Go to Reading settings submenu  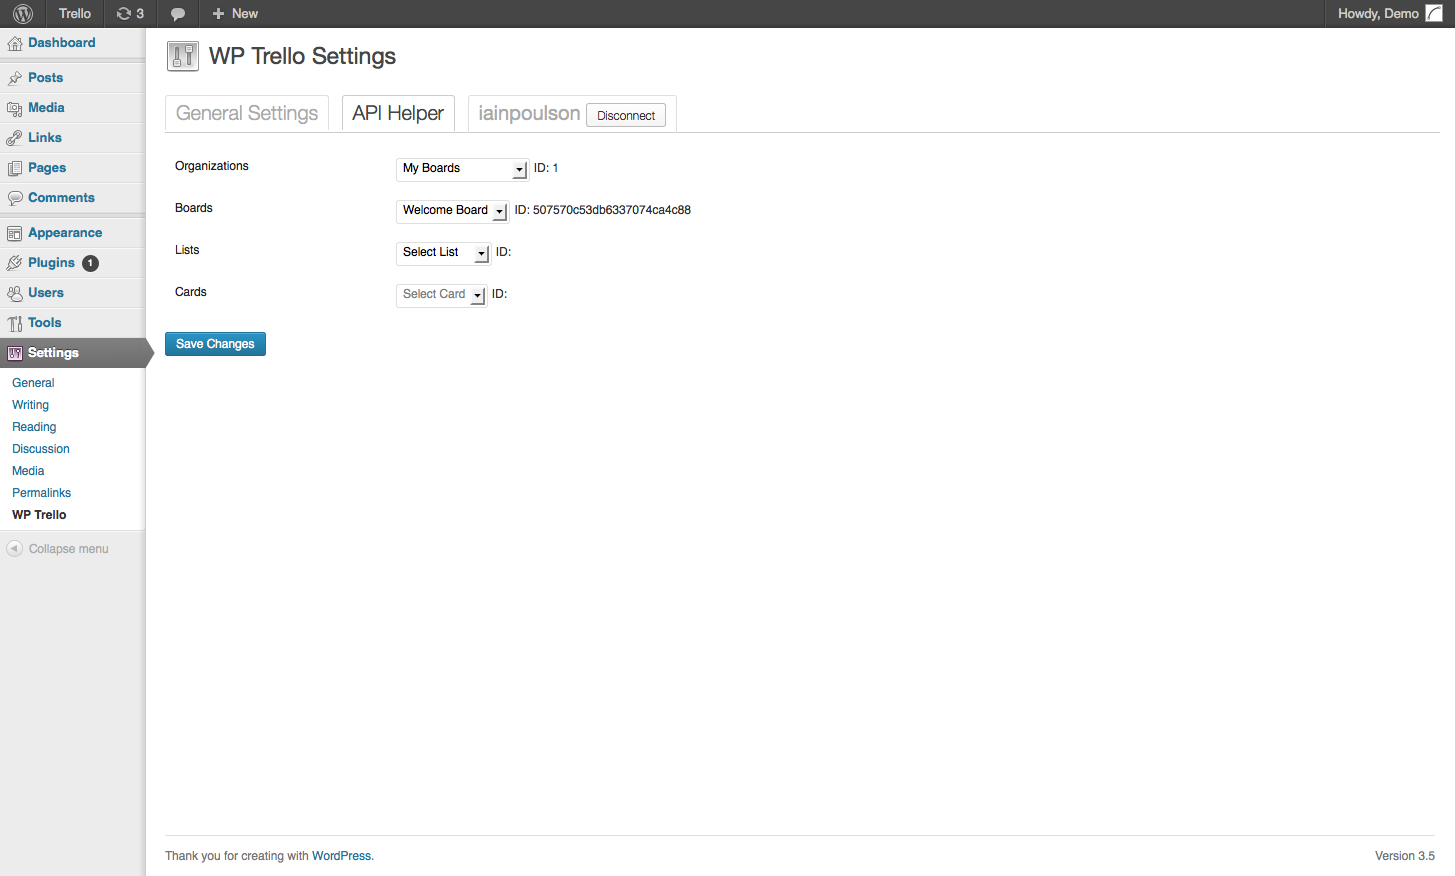(34, 427)
